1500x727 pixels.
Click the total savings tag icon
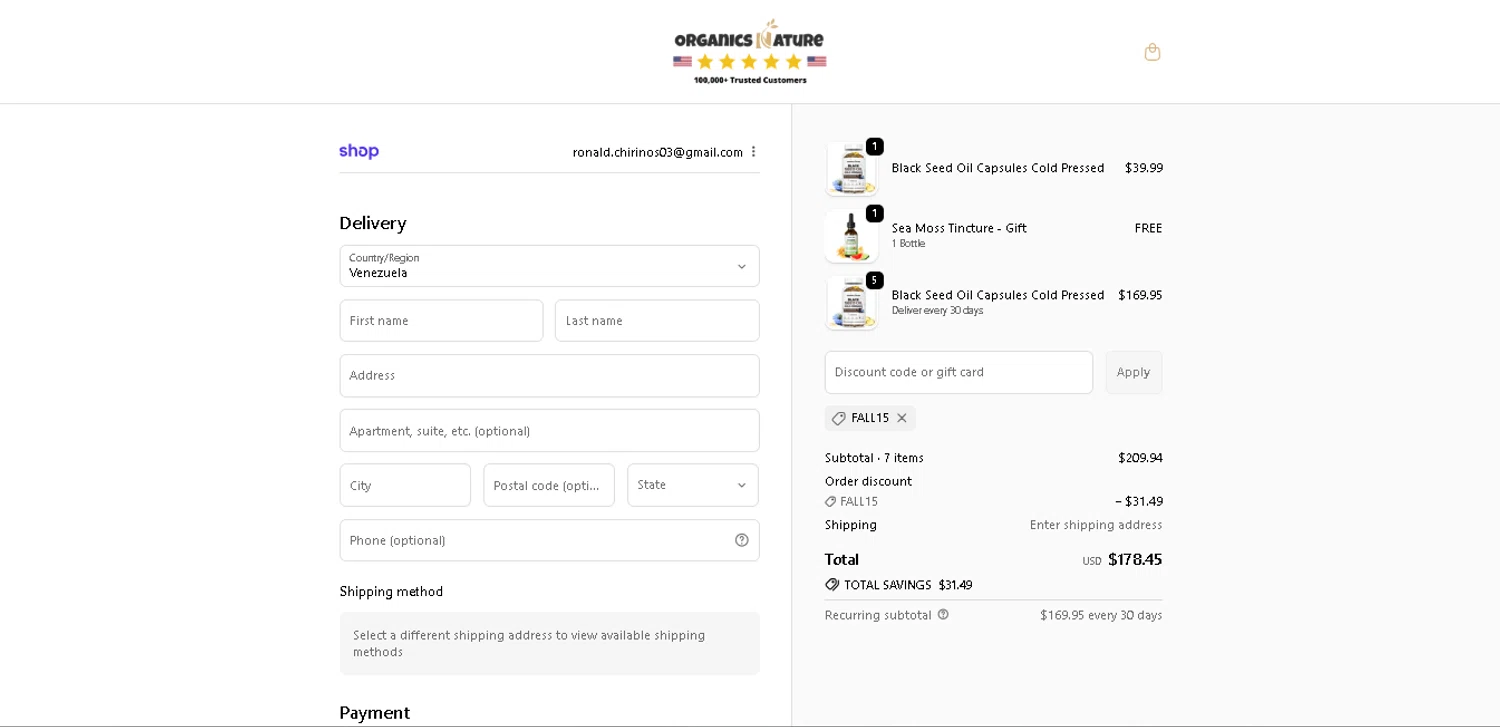pyautogui.click(x=832, y=585)
